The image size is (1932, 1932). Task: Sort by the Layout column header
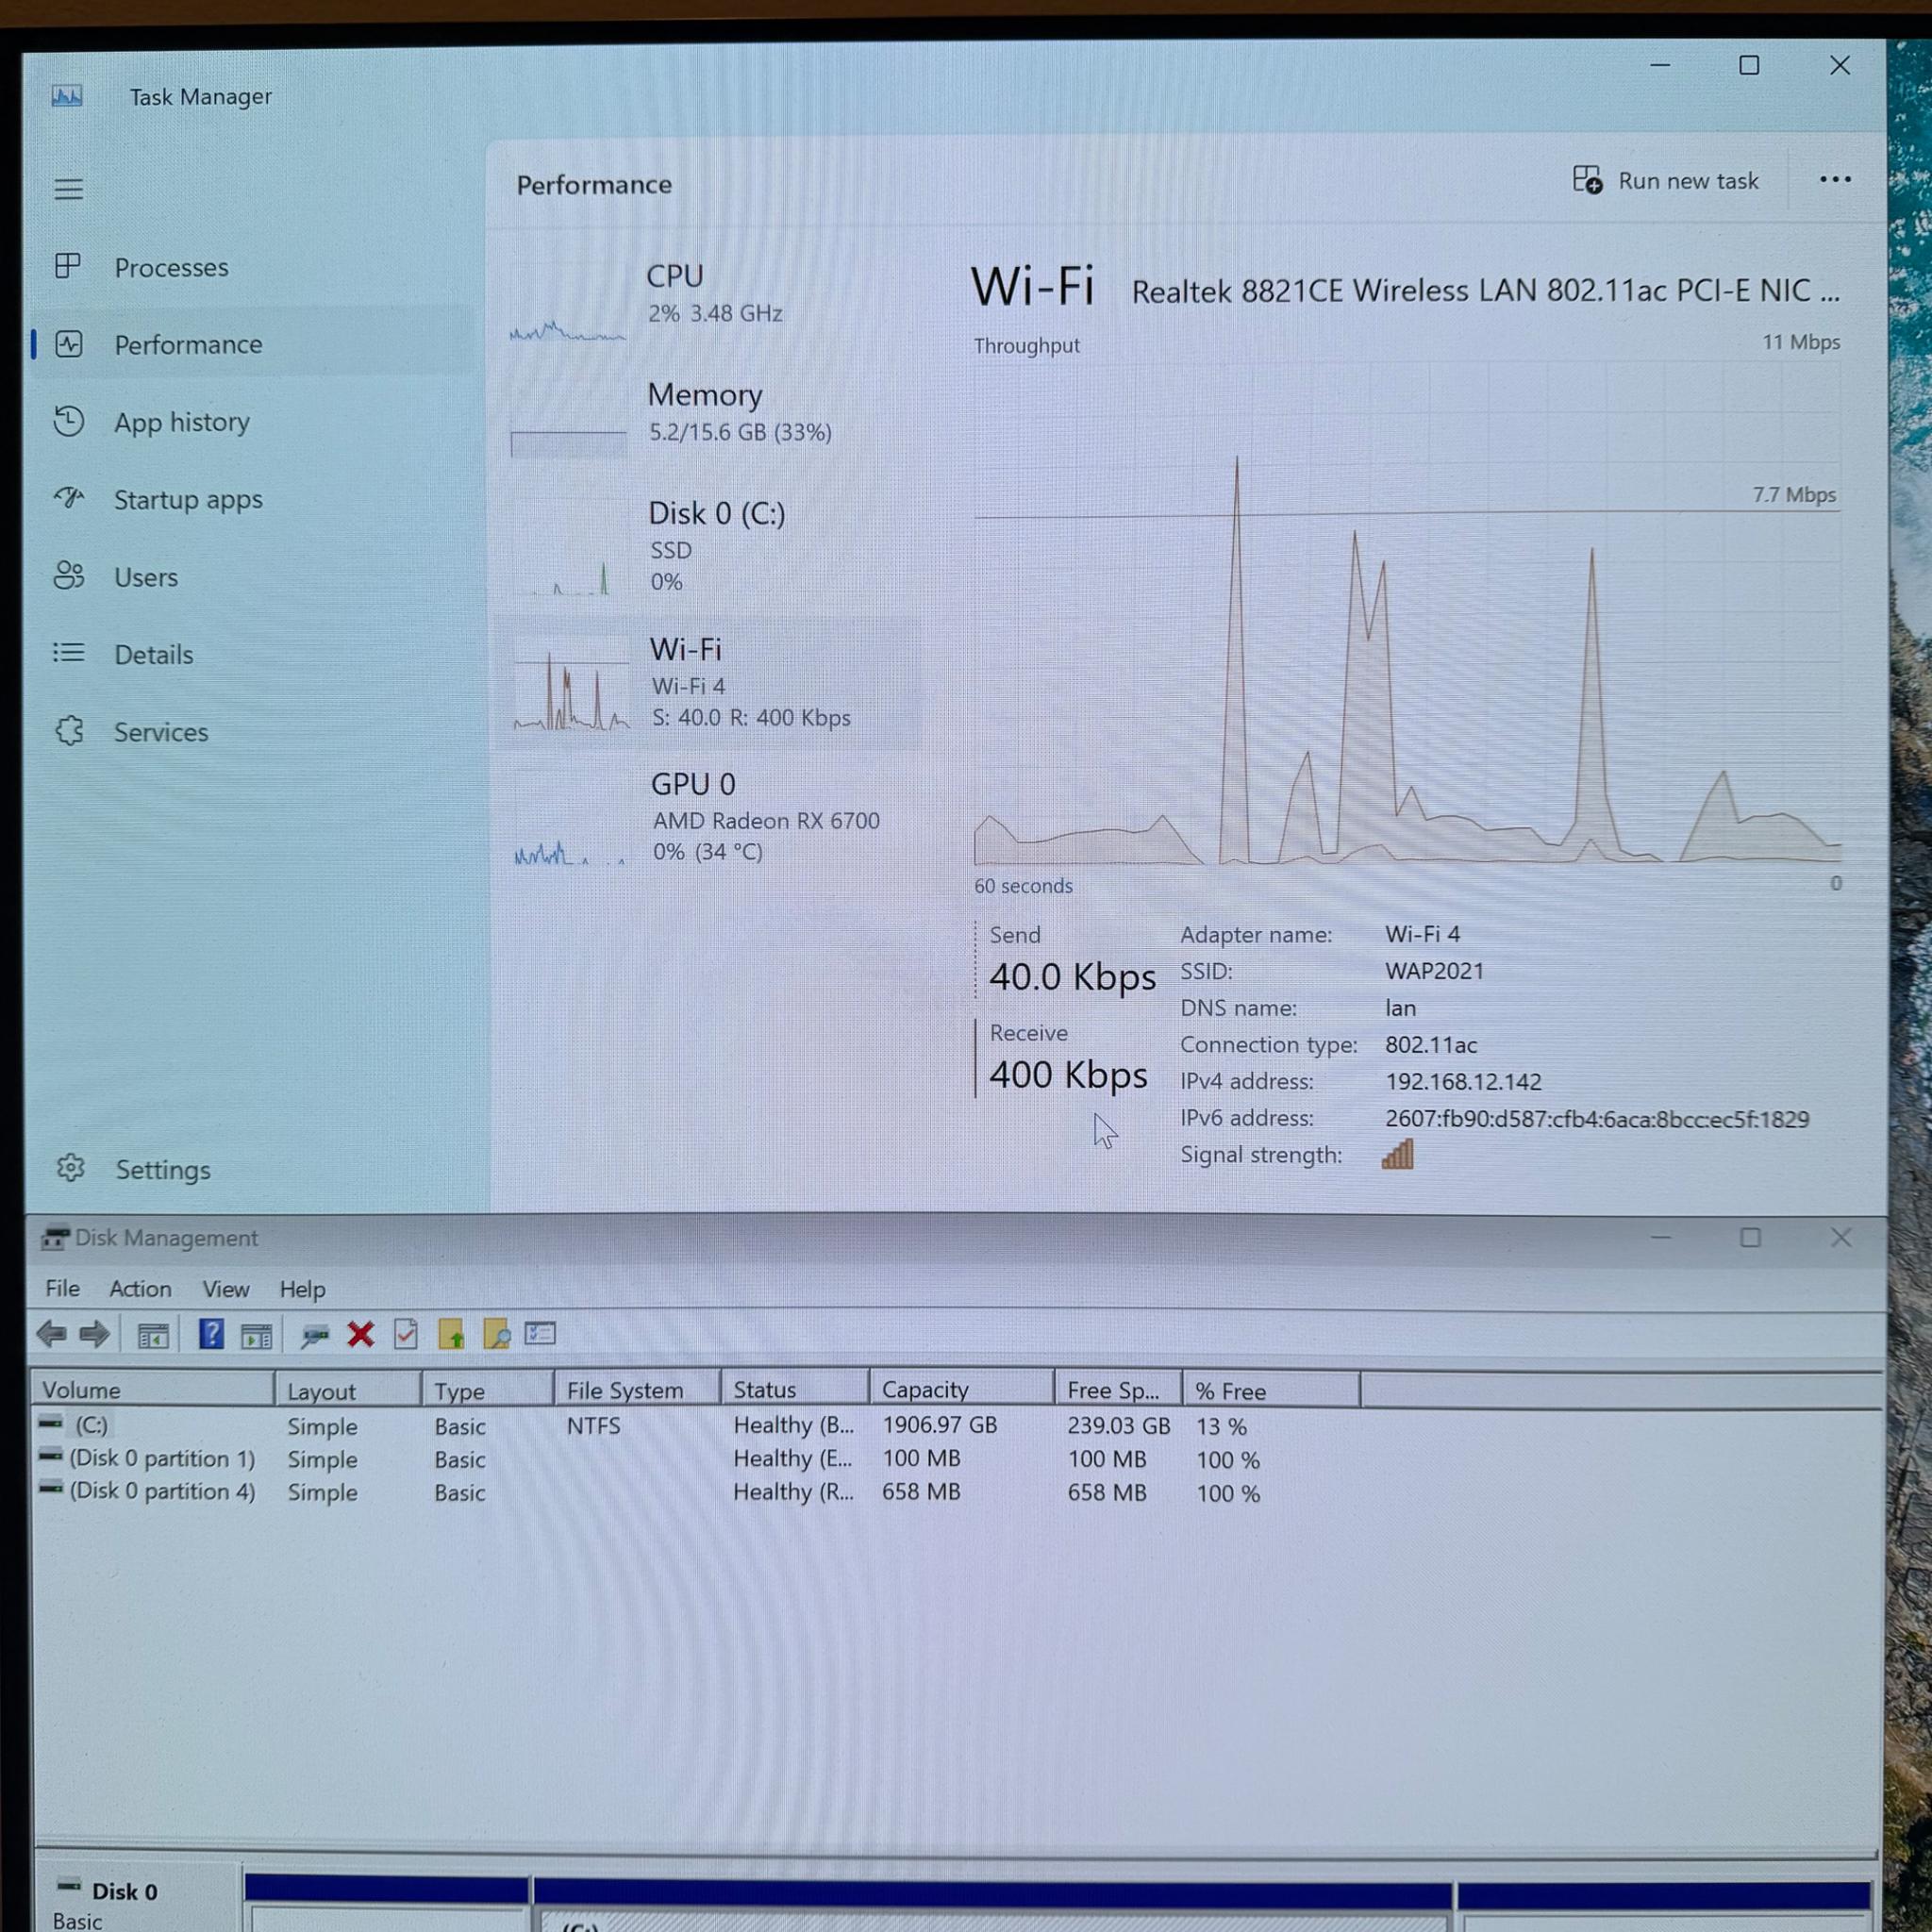pyautogui.click(x=347, y=1390)
